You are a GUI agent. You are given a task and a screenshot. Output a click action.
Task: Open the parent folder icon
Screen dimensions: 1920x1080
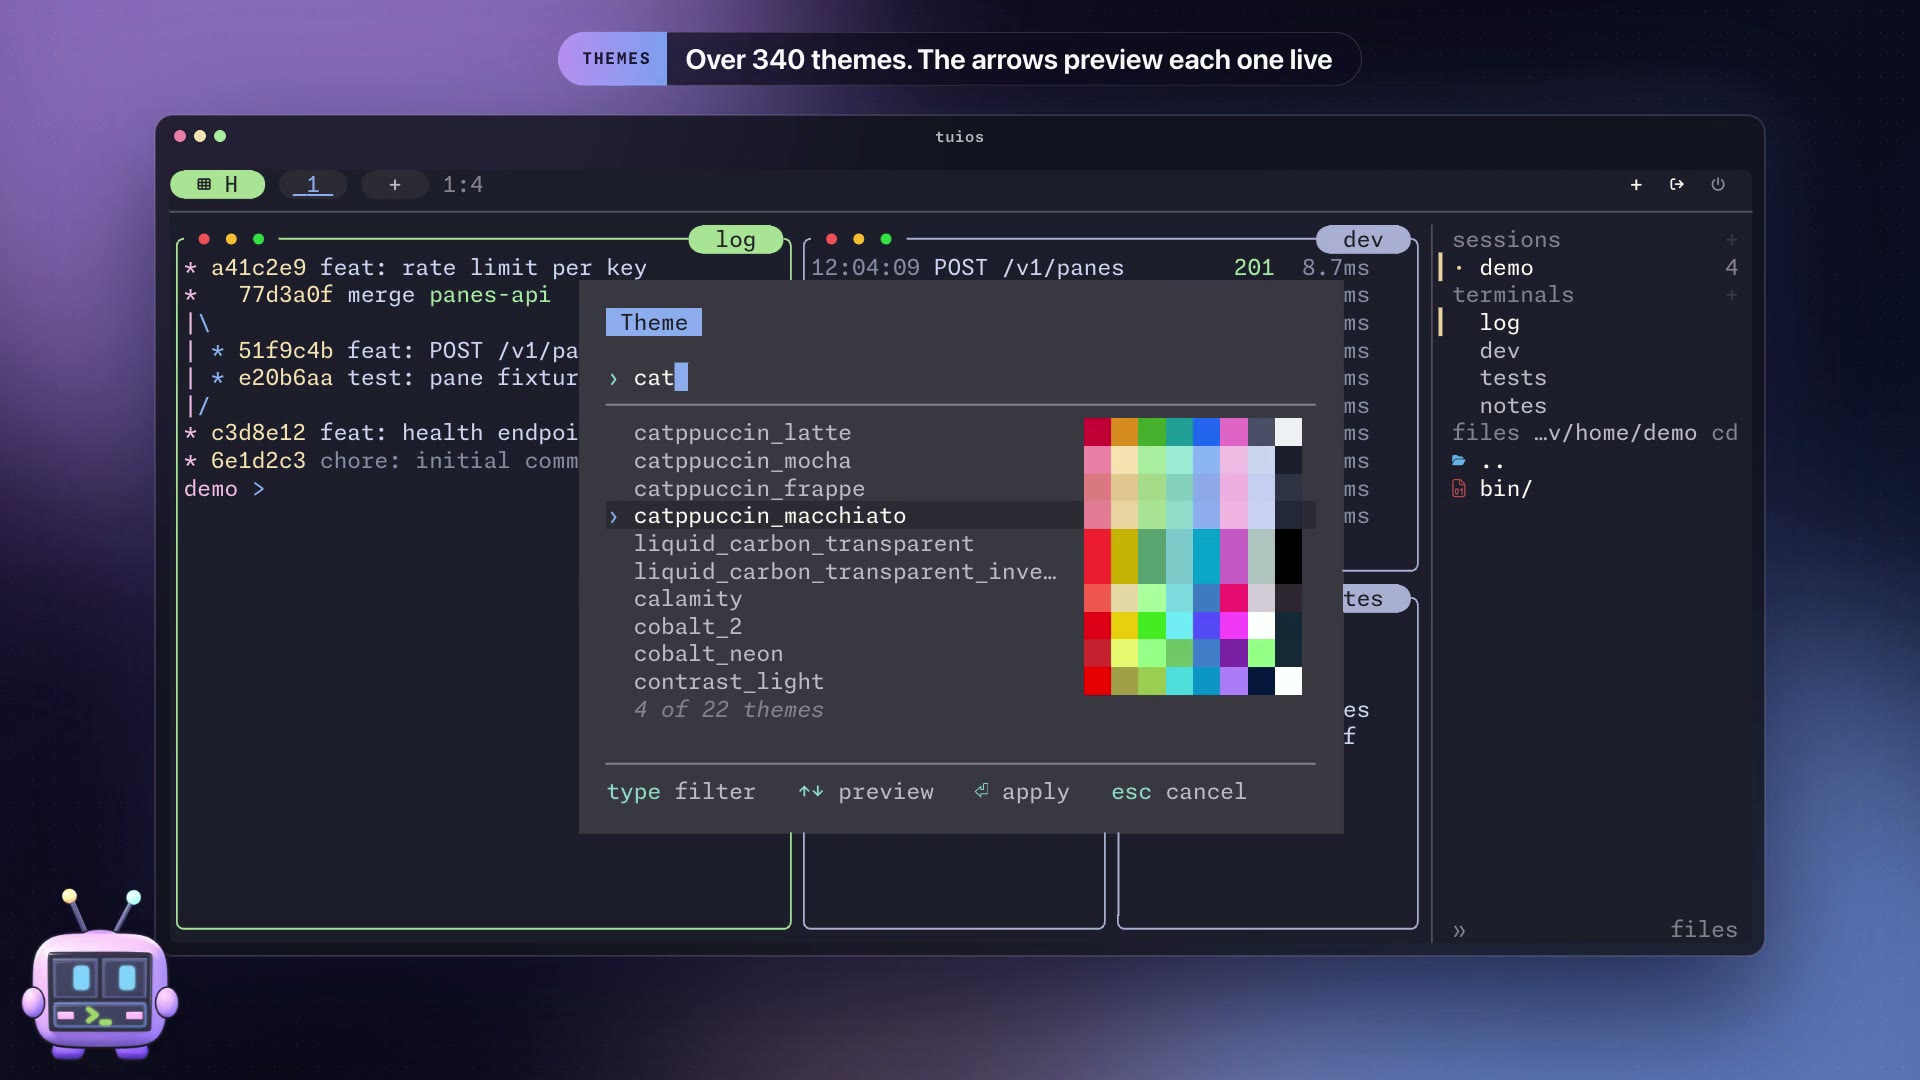1459,461
